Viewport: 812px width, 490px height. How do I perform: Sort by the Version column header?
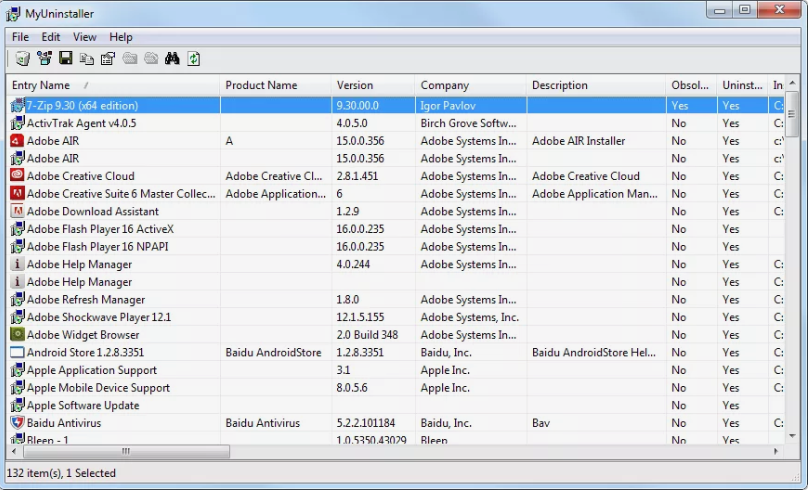click(373, 85)
